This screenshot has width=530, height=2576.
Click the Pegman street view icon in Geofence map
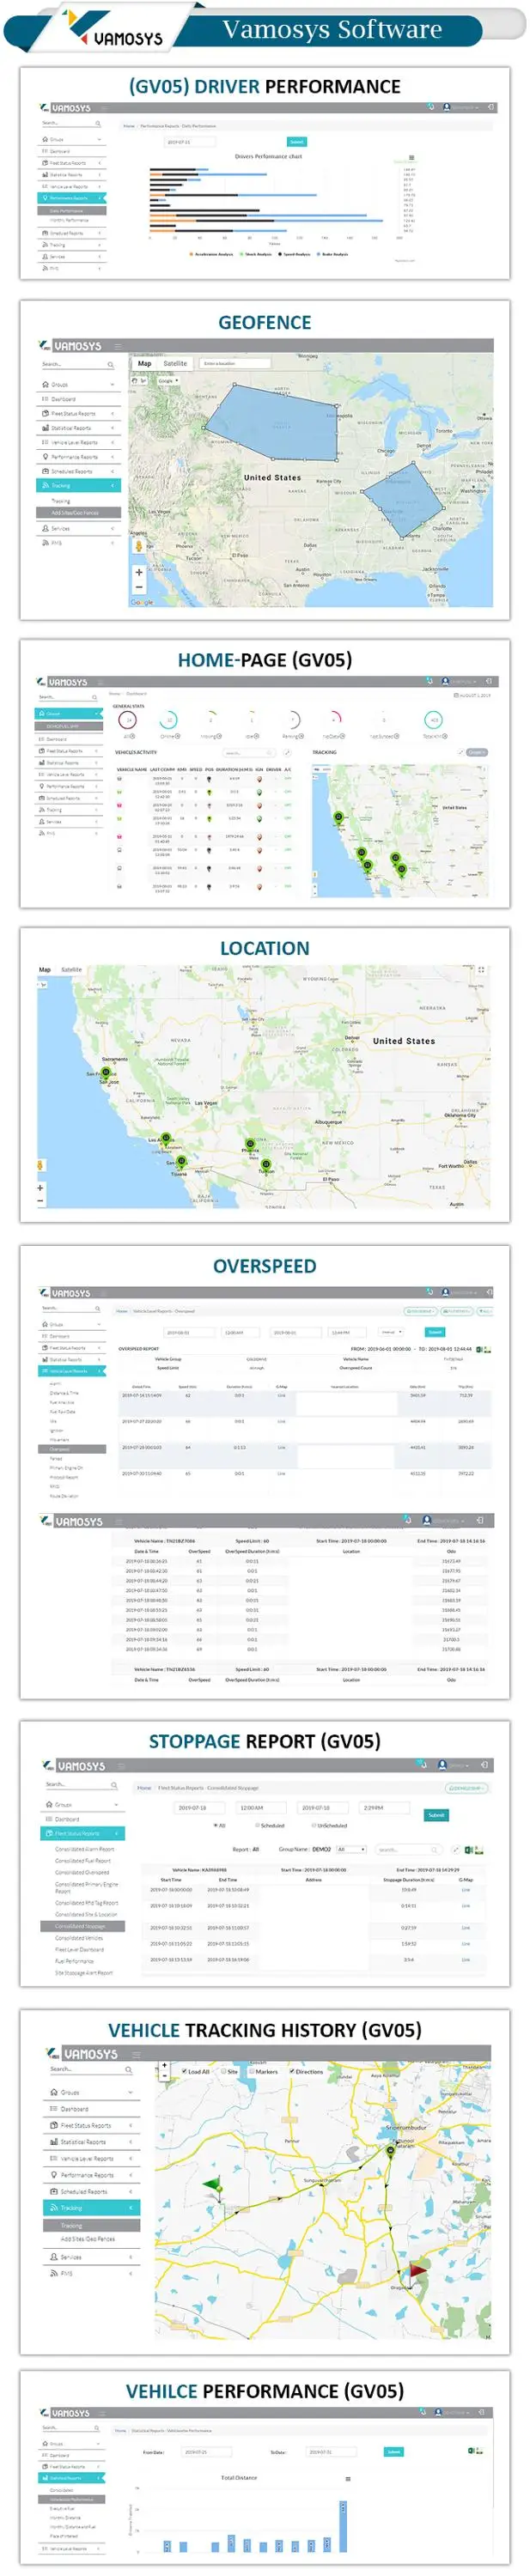(139, 546)
